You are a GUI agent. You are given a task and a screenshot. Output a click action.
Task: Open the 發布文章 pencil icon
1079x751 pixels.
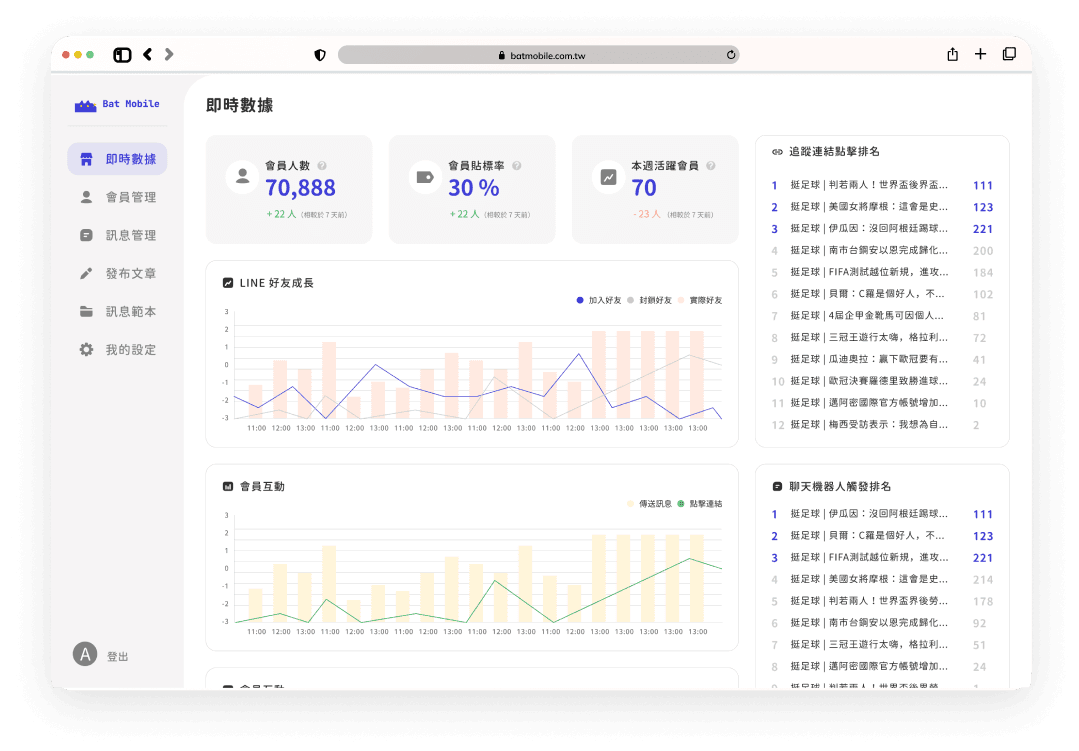point(87,273)
